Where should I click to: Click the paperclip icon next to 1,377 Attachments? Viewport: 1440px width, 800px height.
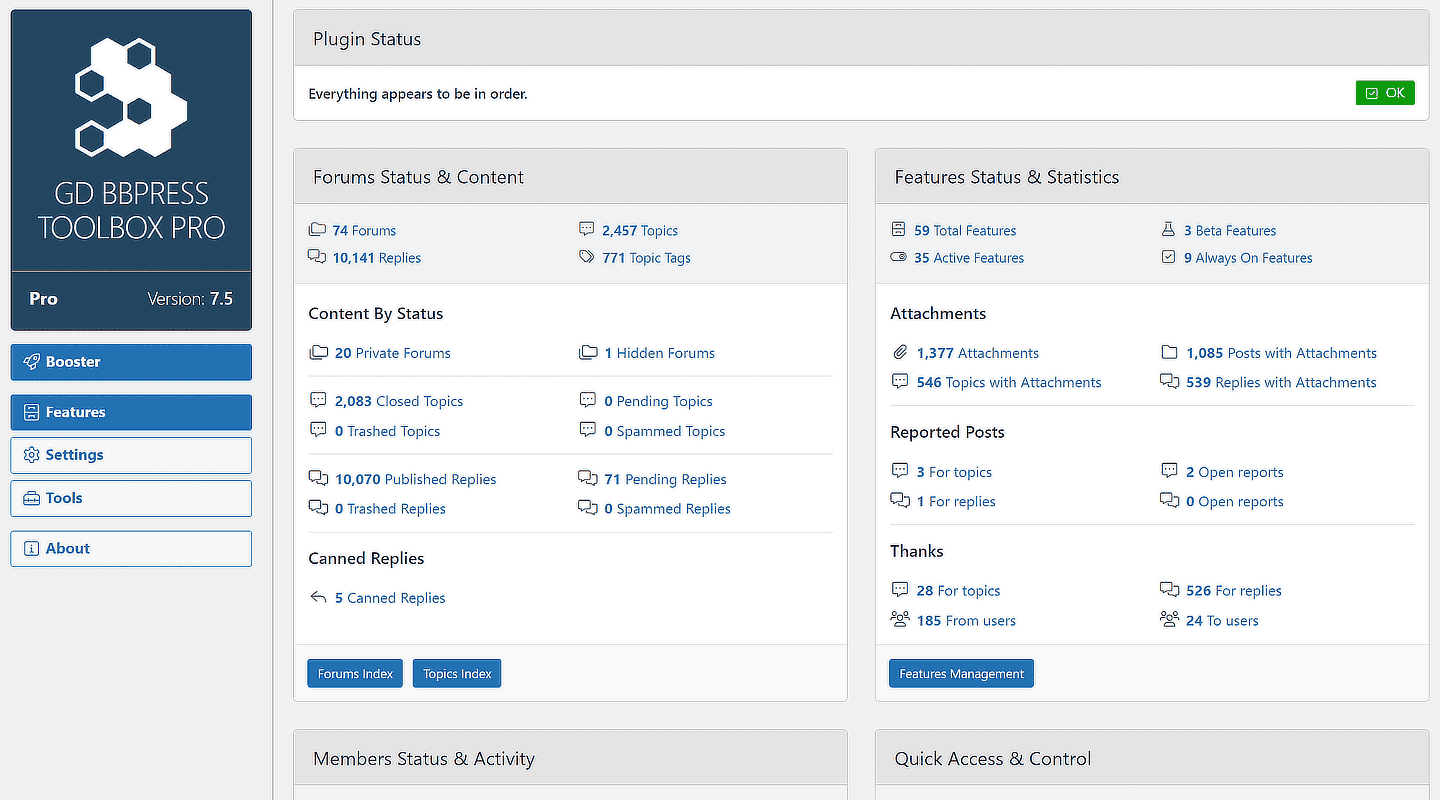pos(900,353)
